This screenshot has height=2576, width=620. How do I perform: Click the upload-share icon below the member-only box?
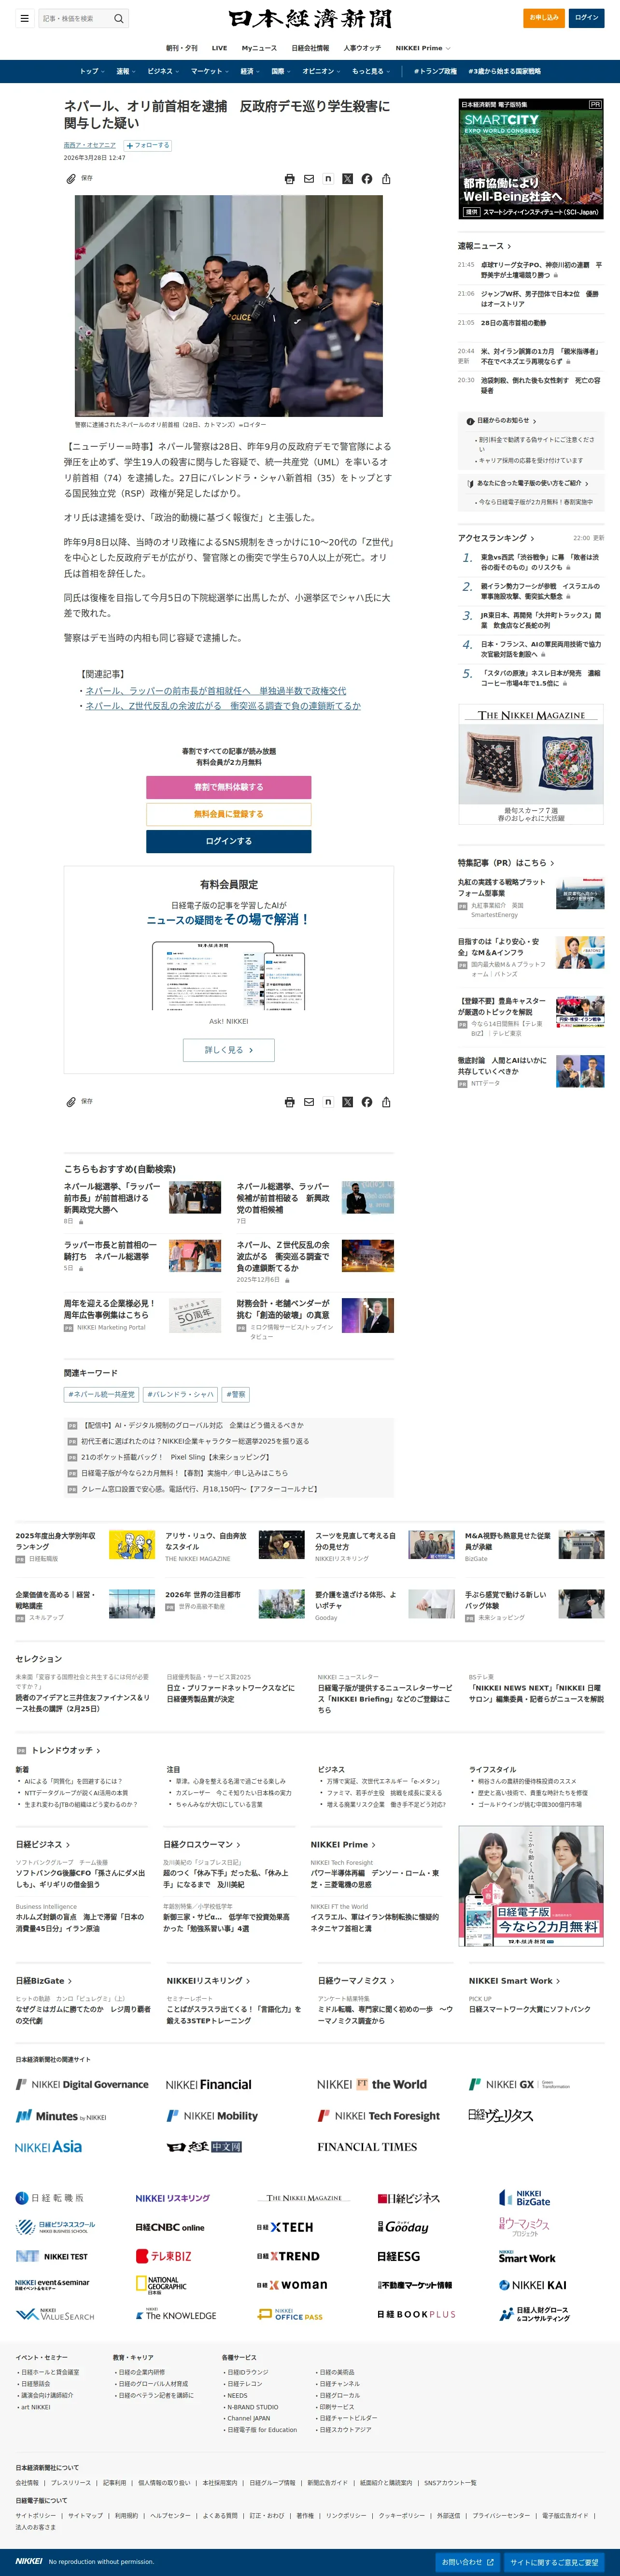(x=386, y=1102)
